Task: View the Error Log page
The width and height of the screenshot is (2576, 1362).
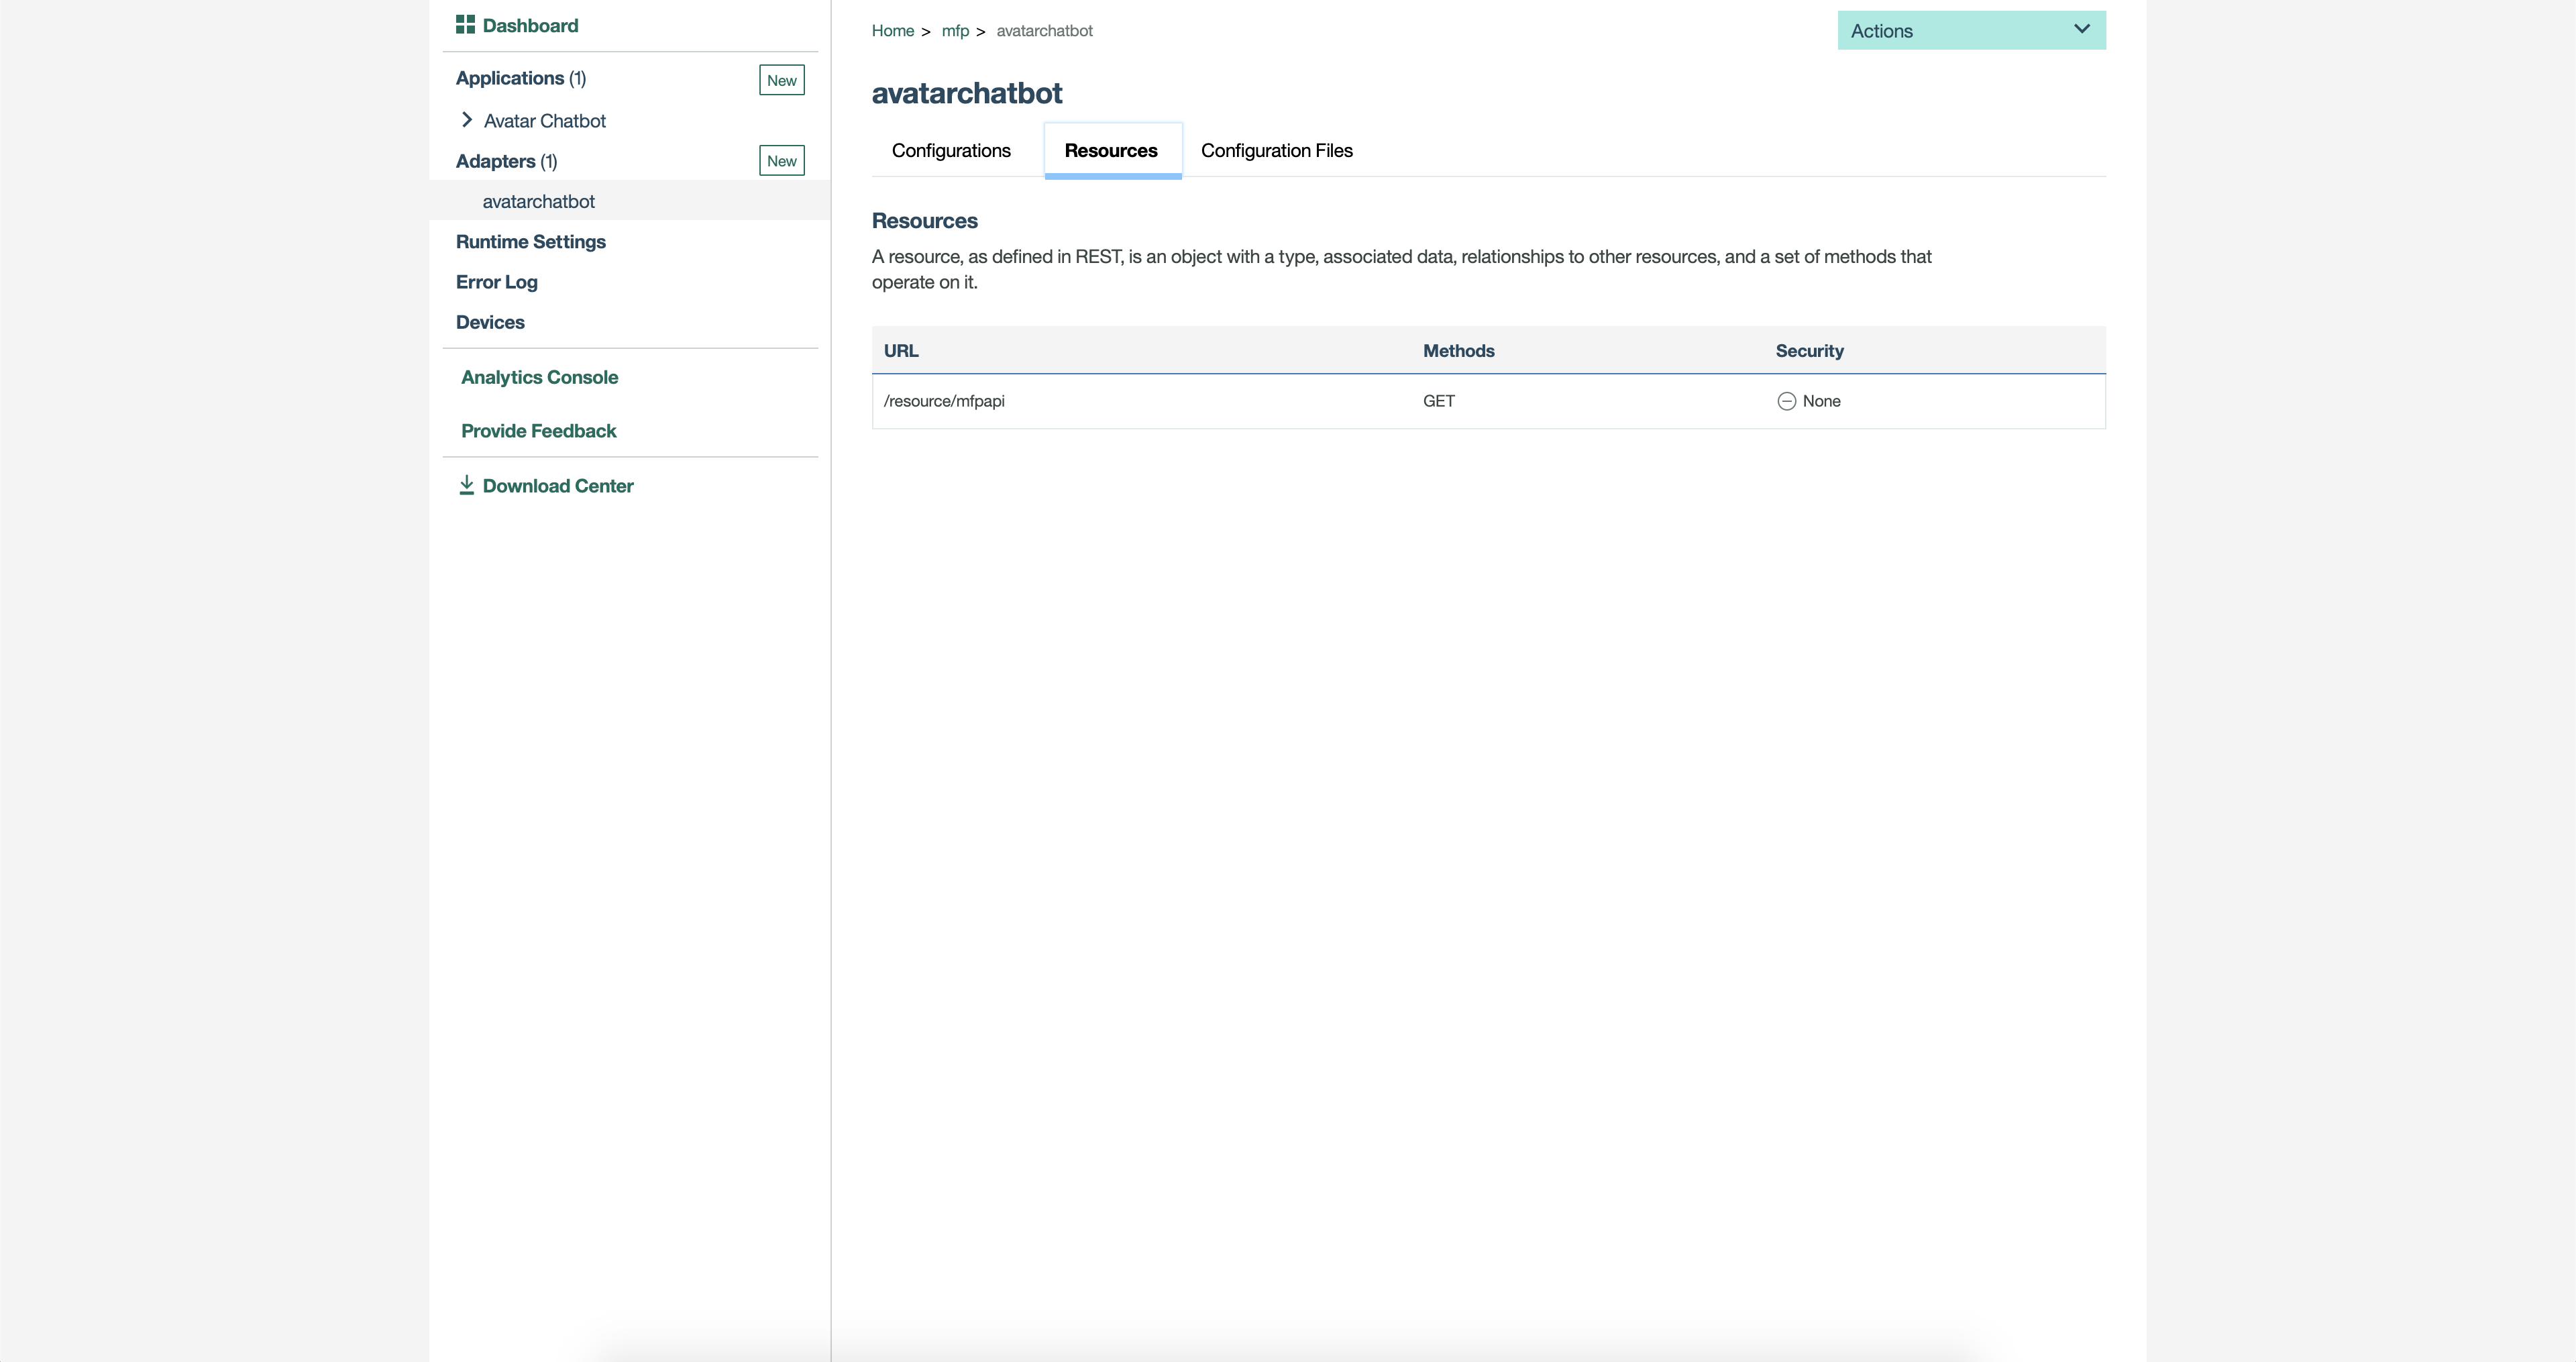Action: [x=496, y=282]
